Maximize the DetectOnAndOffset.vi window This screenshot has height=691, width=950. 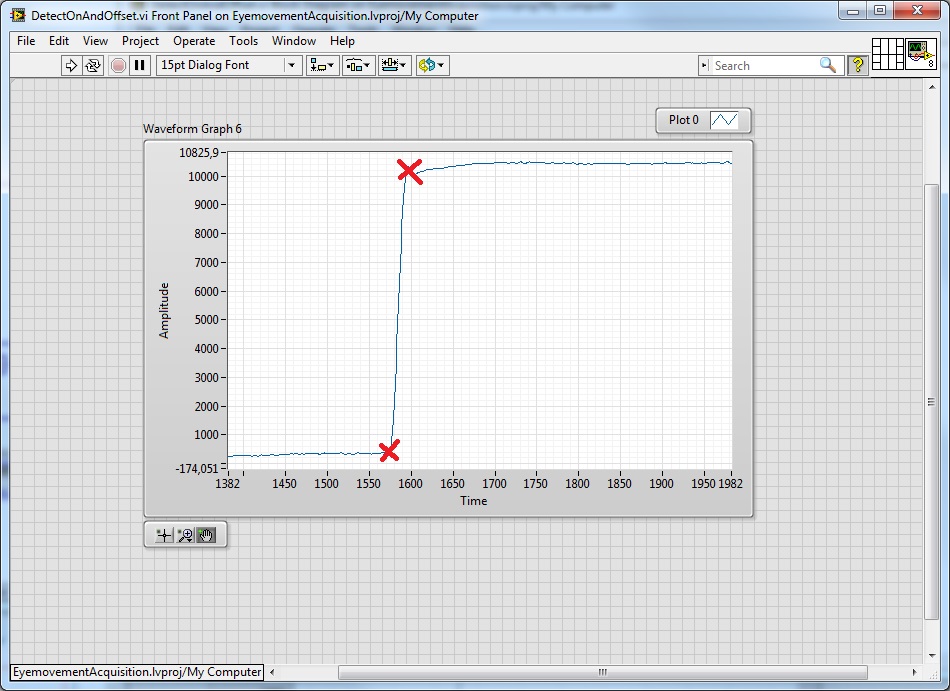click(880, 11)
